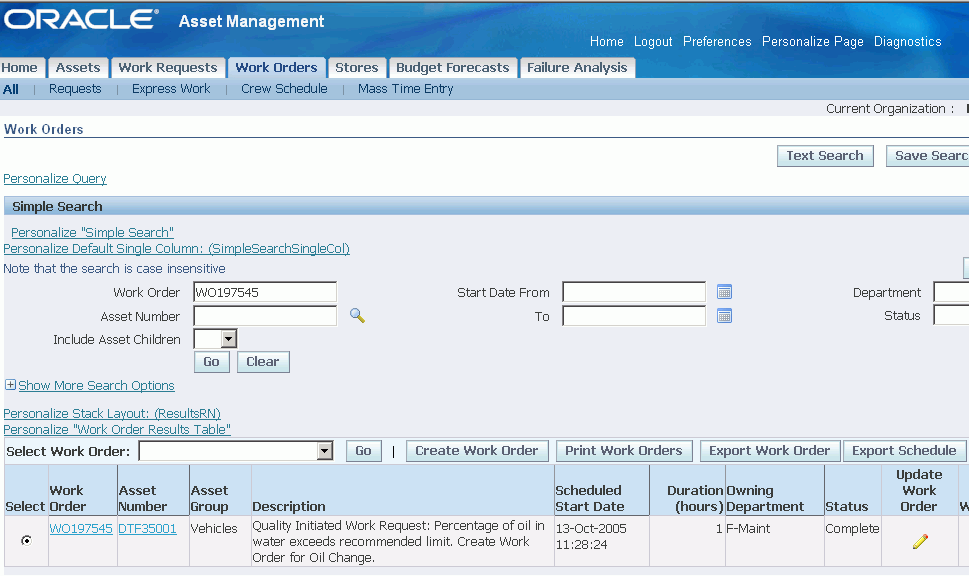Click the Save Search button

928,156
